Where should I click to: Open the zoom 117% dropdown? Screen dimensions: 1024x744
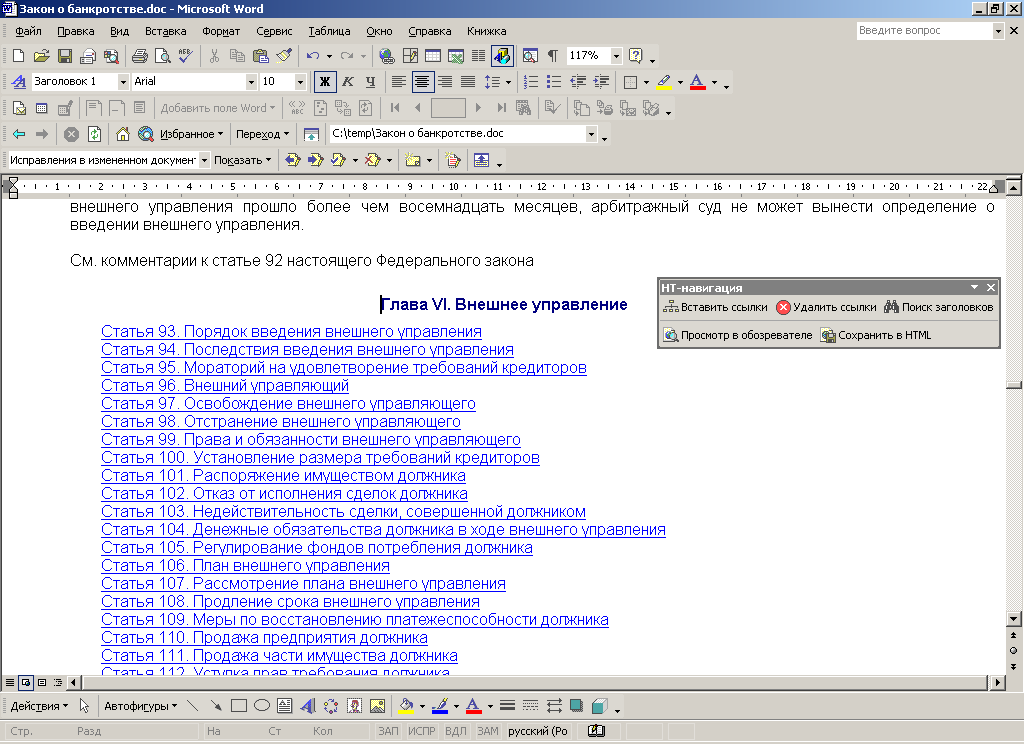tap(616, 56)
